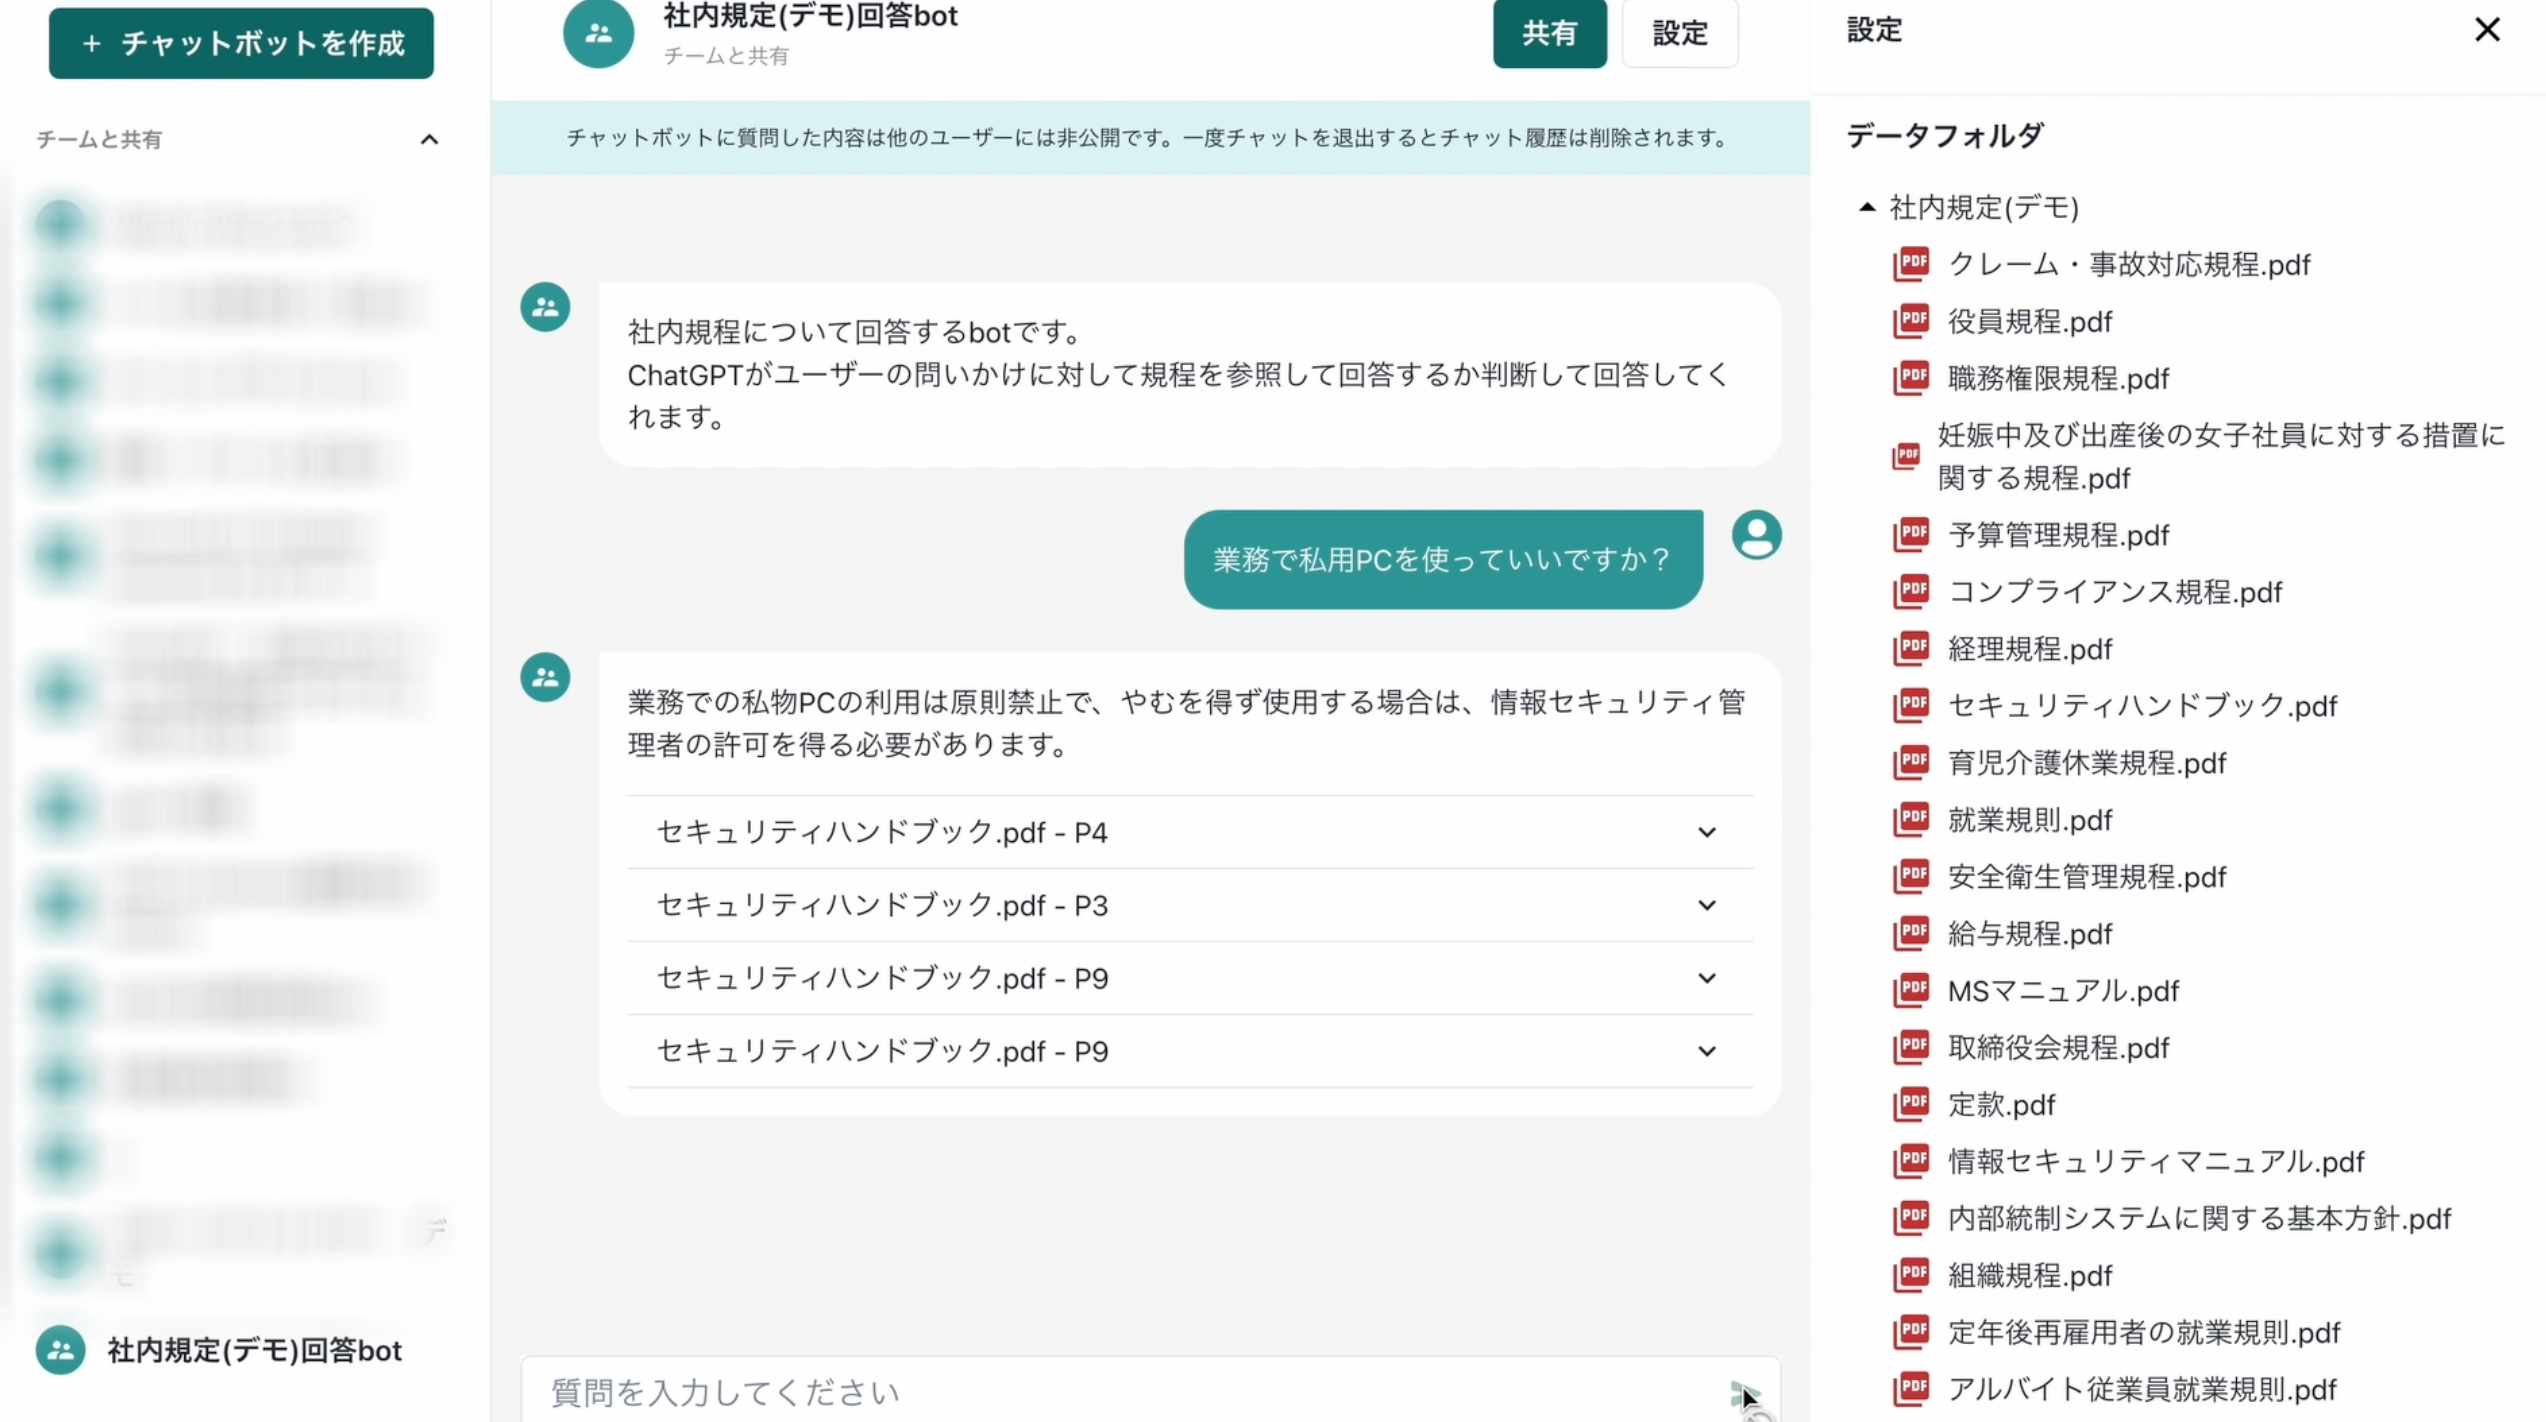
Task: Click the user avatar beside the question bubble
Action: (x=1756, y=535)
